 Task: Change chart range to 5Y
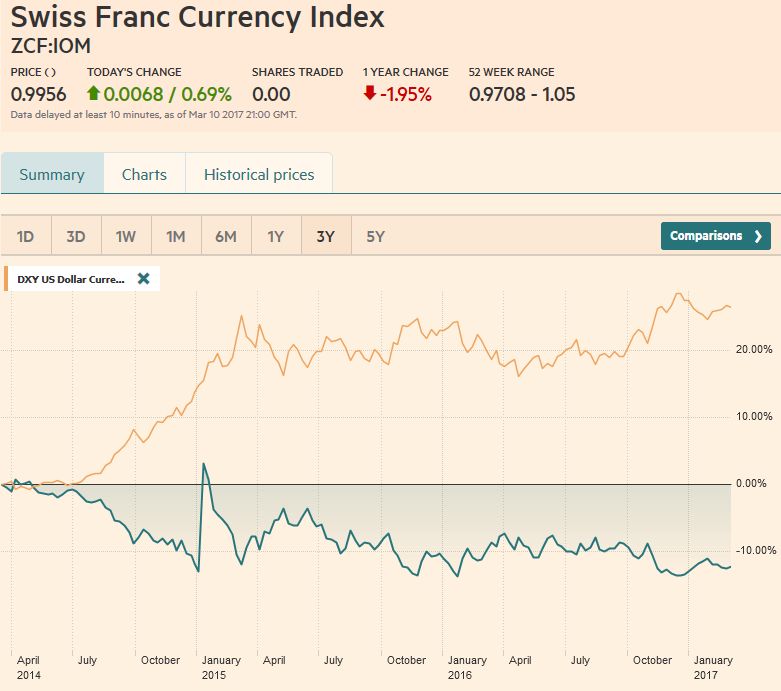(376, 237)
